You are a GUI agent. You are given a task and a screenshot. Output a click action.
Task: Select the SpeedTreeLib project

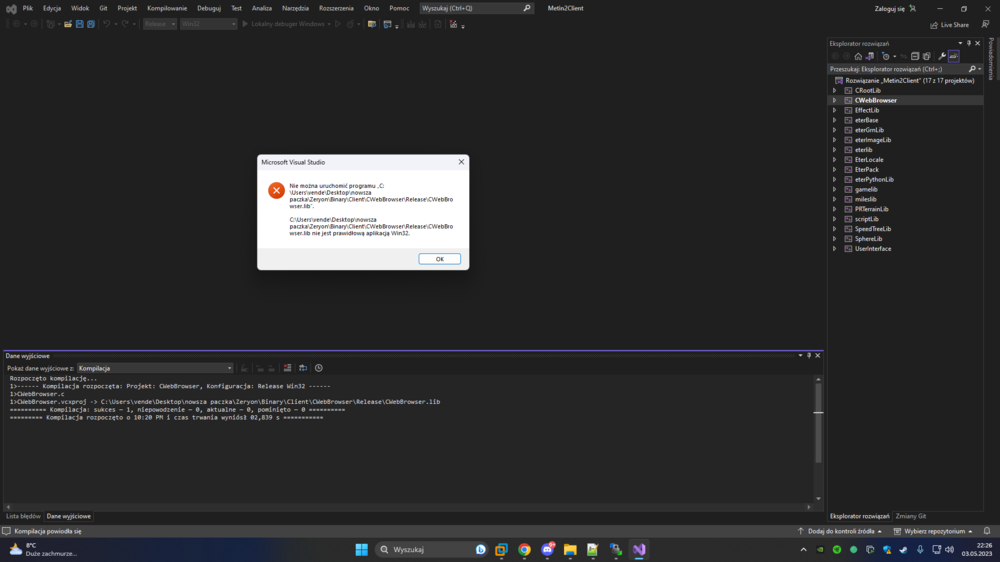tap(872, 229)
